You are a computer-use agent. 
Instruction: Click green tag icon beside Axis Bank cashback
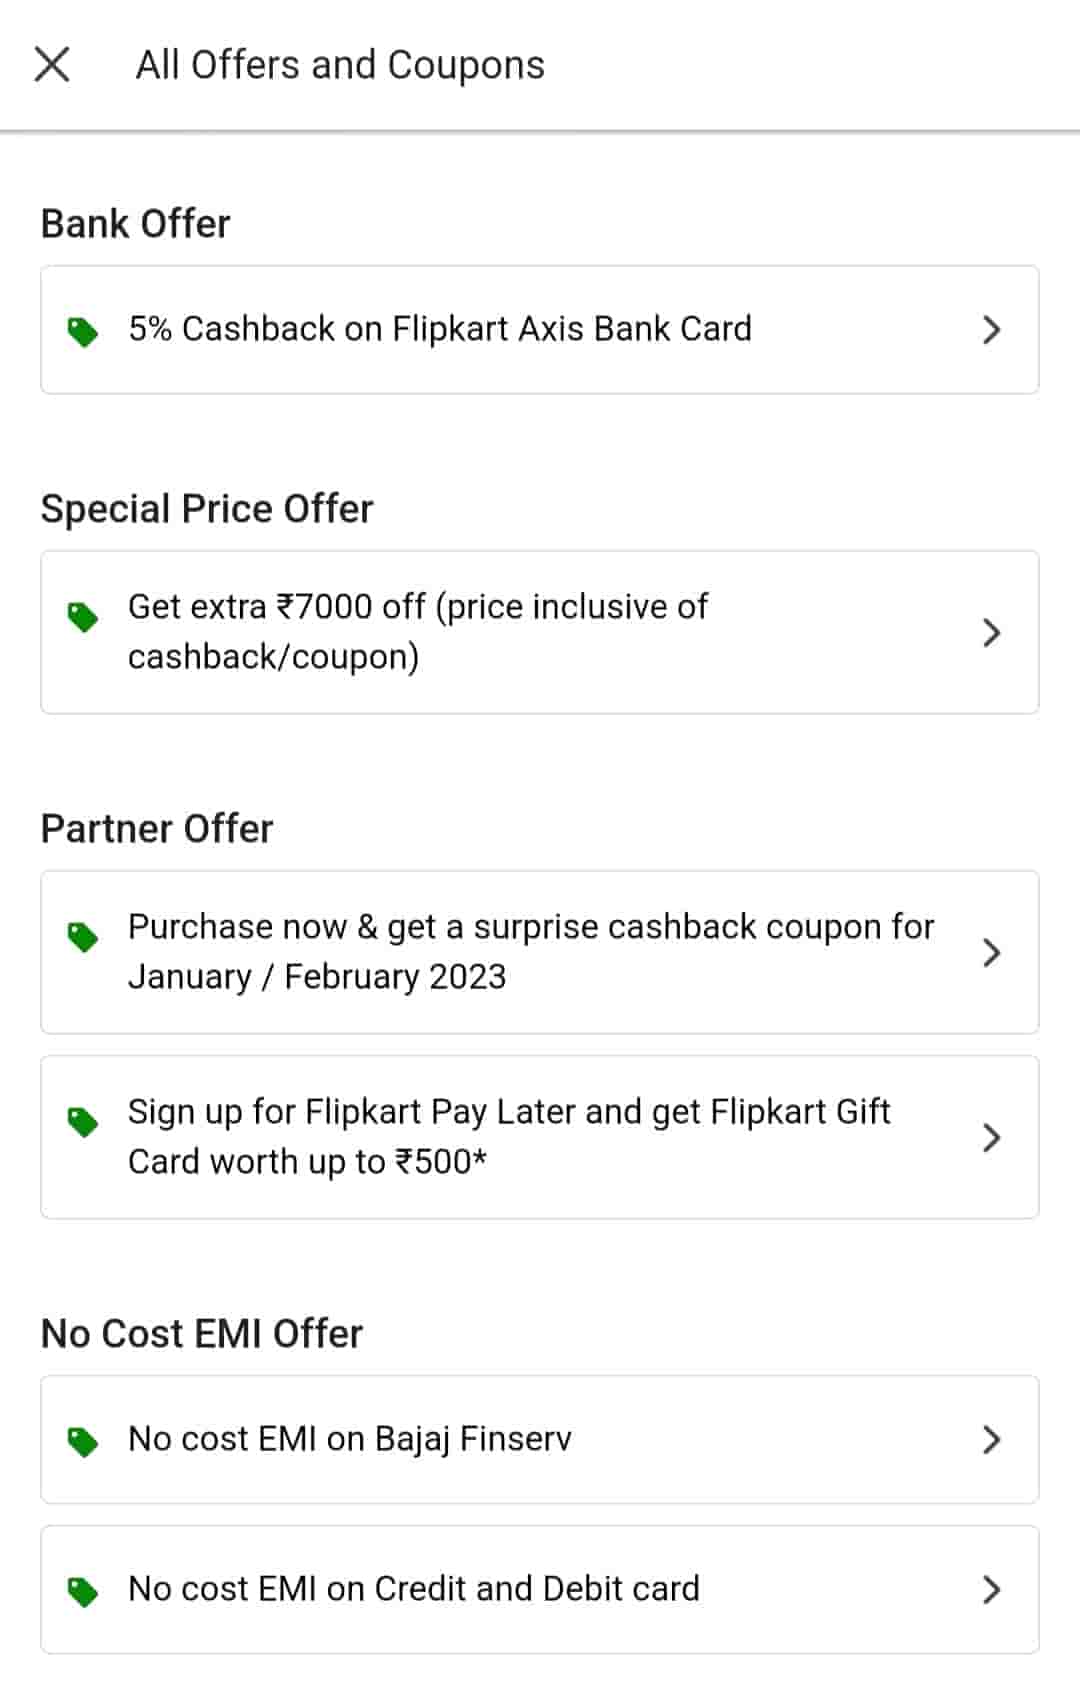tap(82, 331)
